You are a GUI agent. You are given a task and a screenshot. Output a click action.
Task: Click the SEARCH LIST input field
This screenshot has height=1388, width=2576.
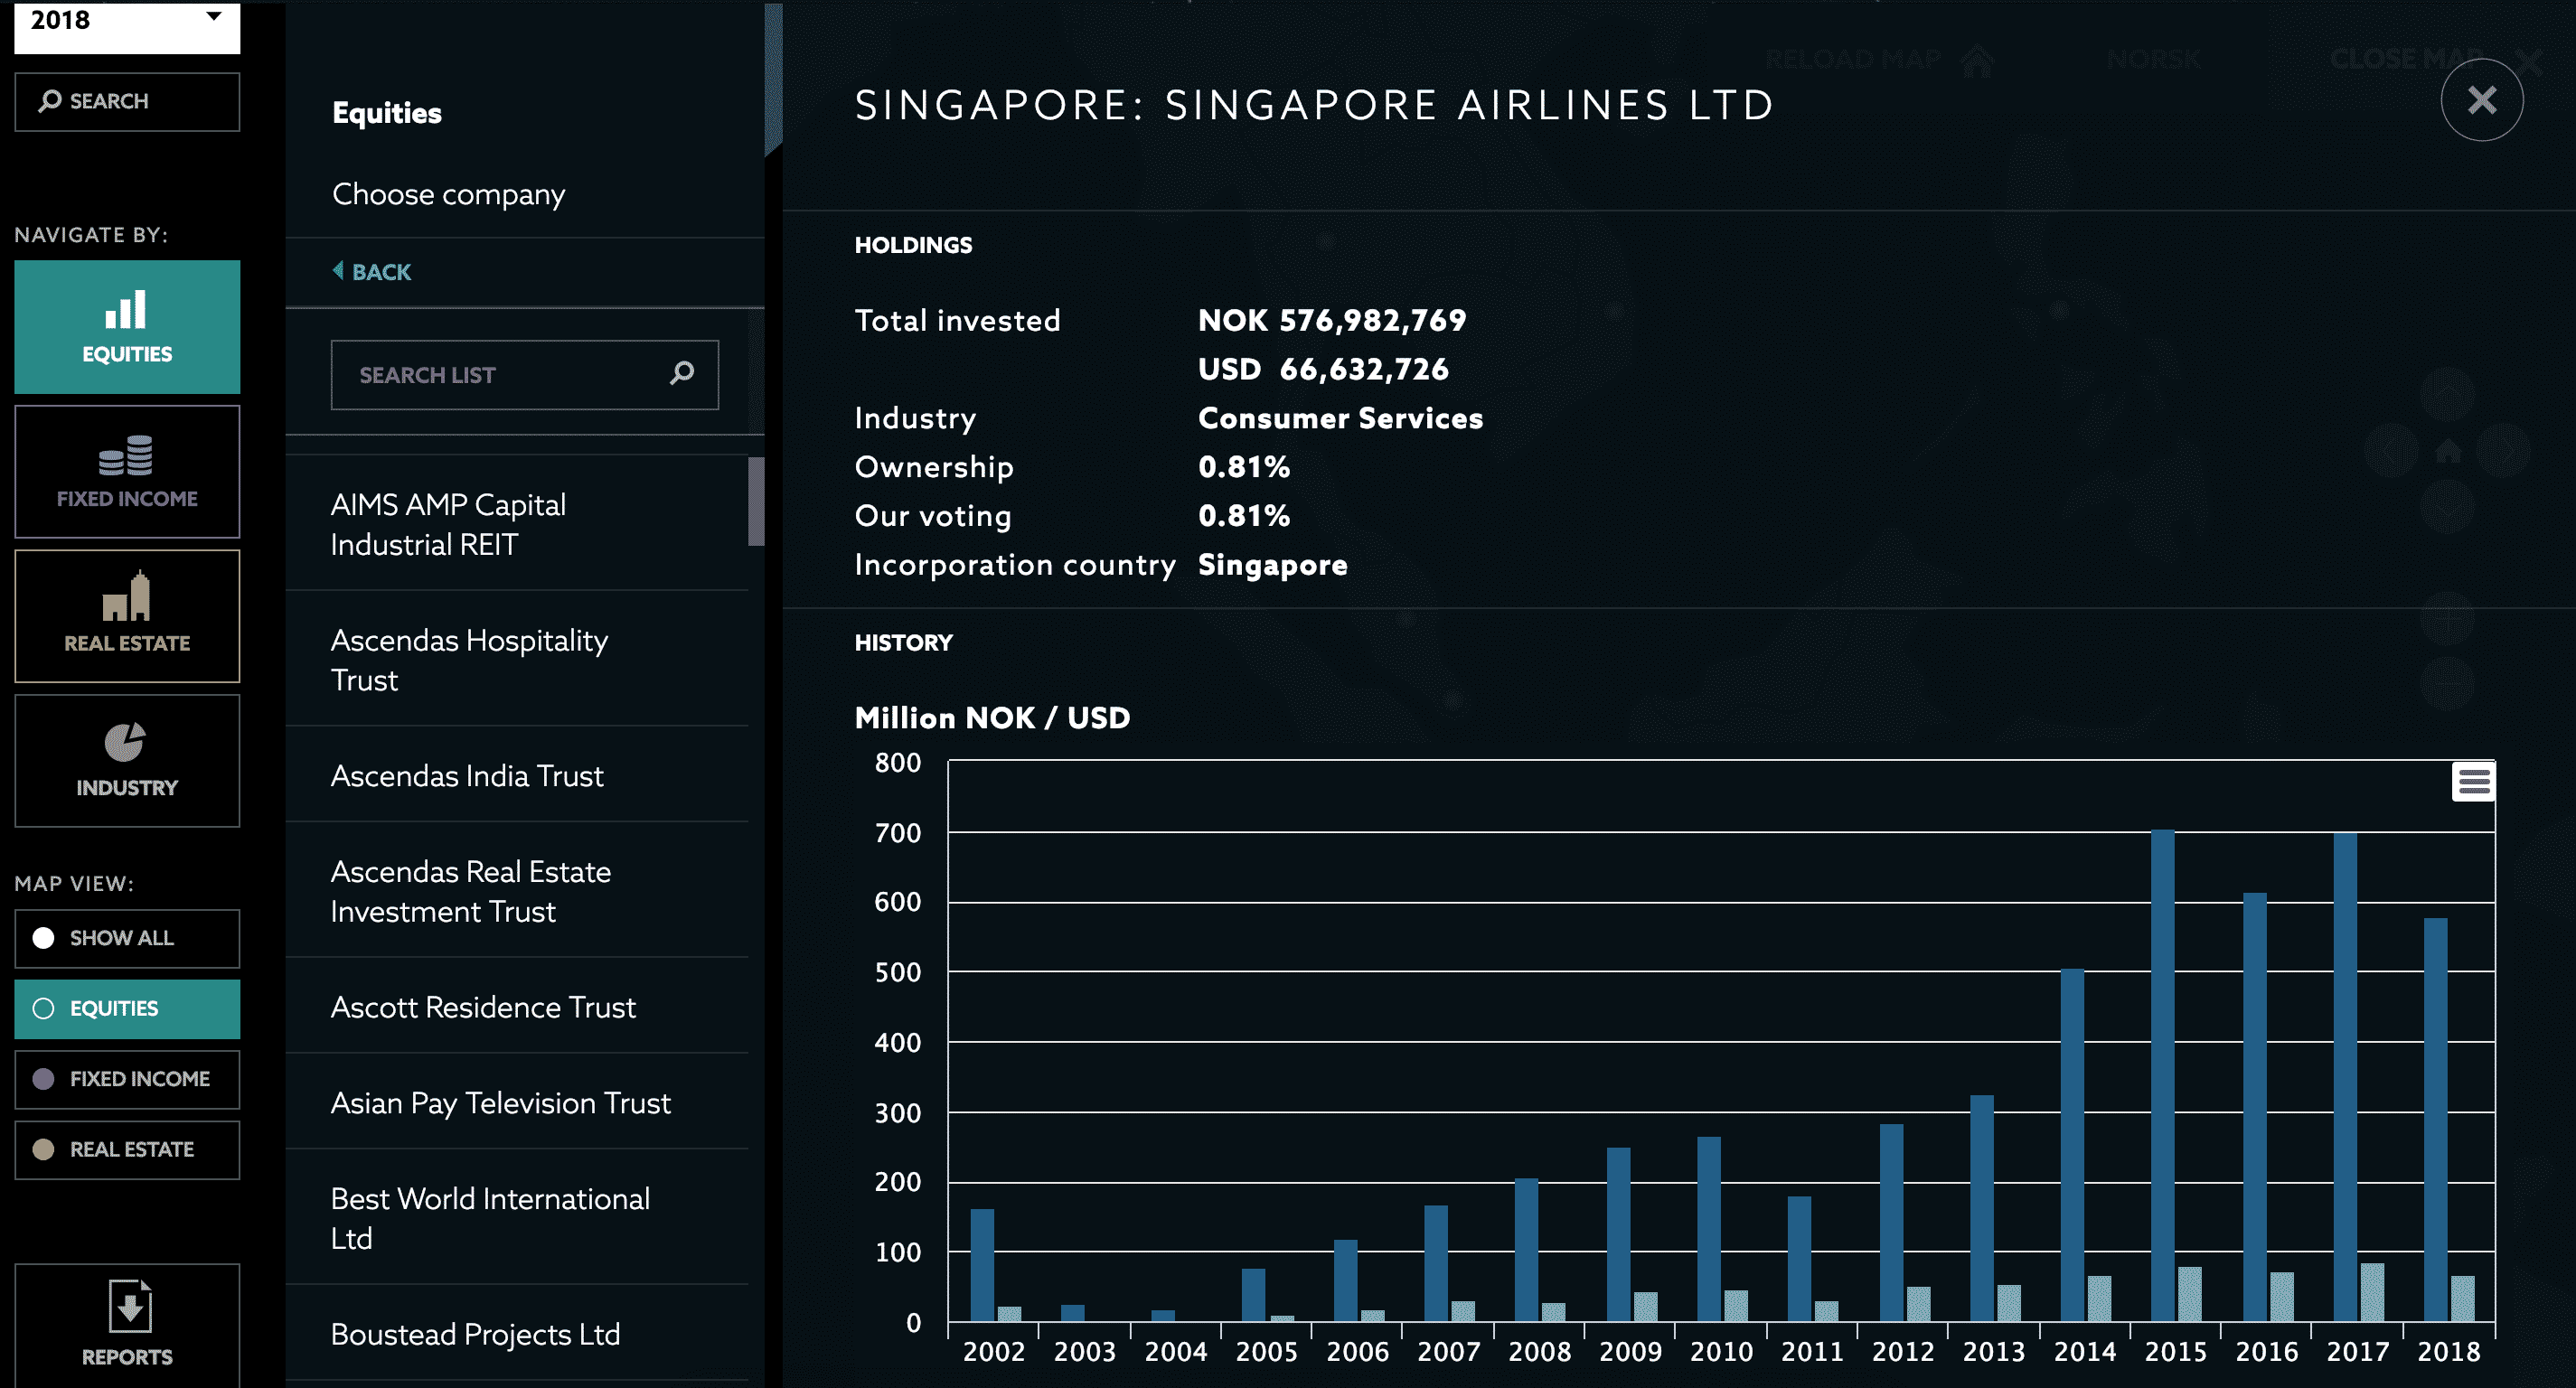pyautogui.click(x=524, y=375)
